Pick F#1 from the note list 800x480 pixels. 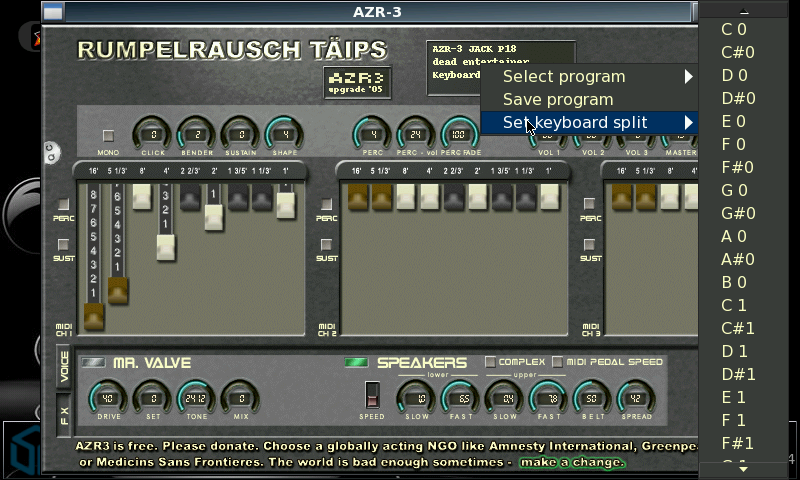743,443
